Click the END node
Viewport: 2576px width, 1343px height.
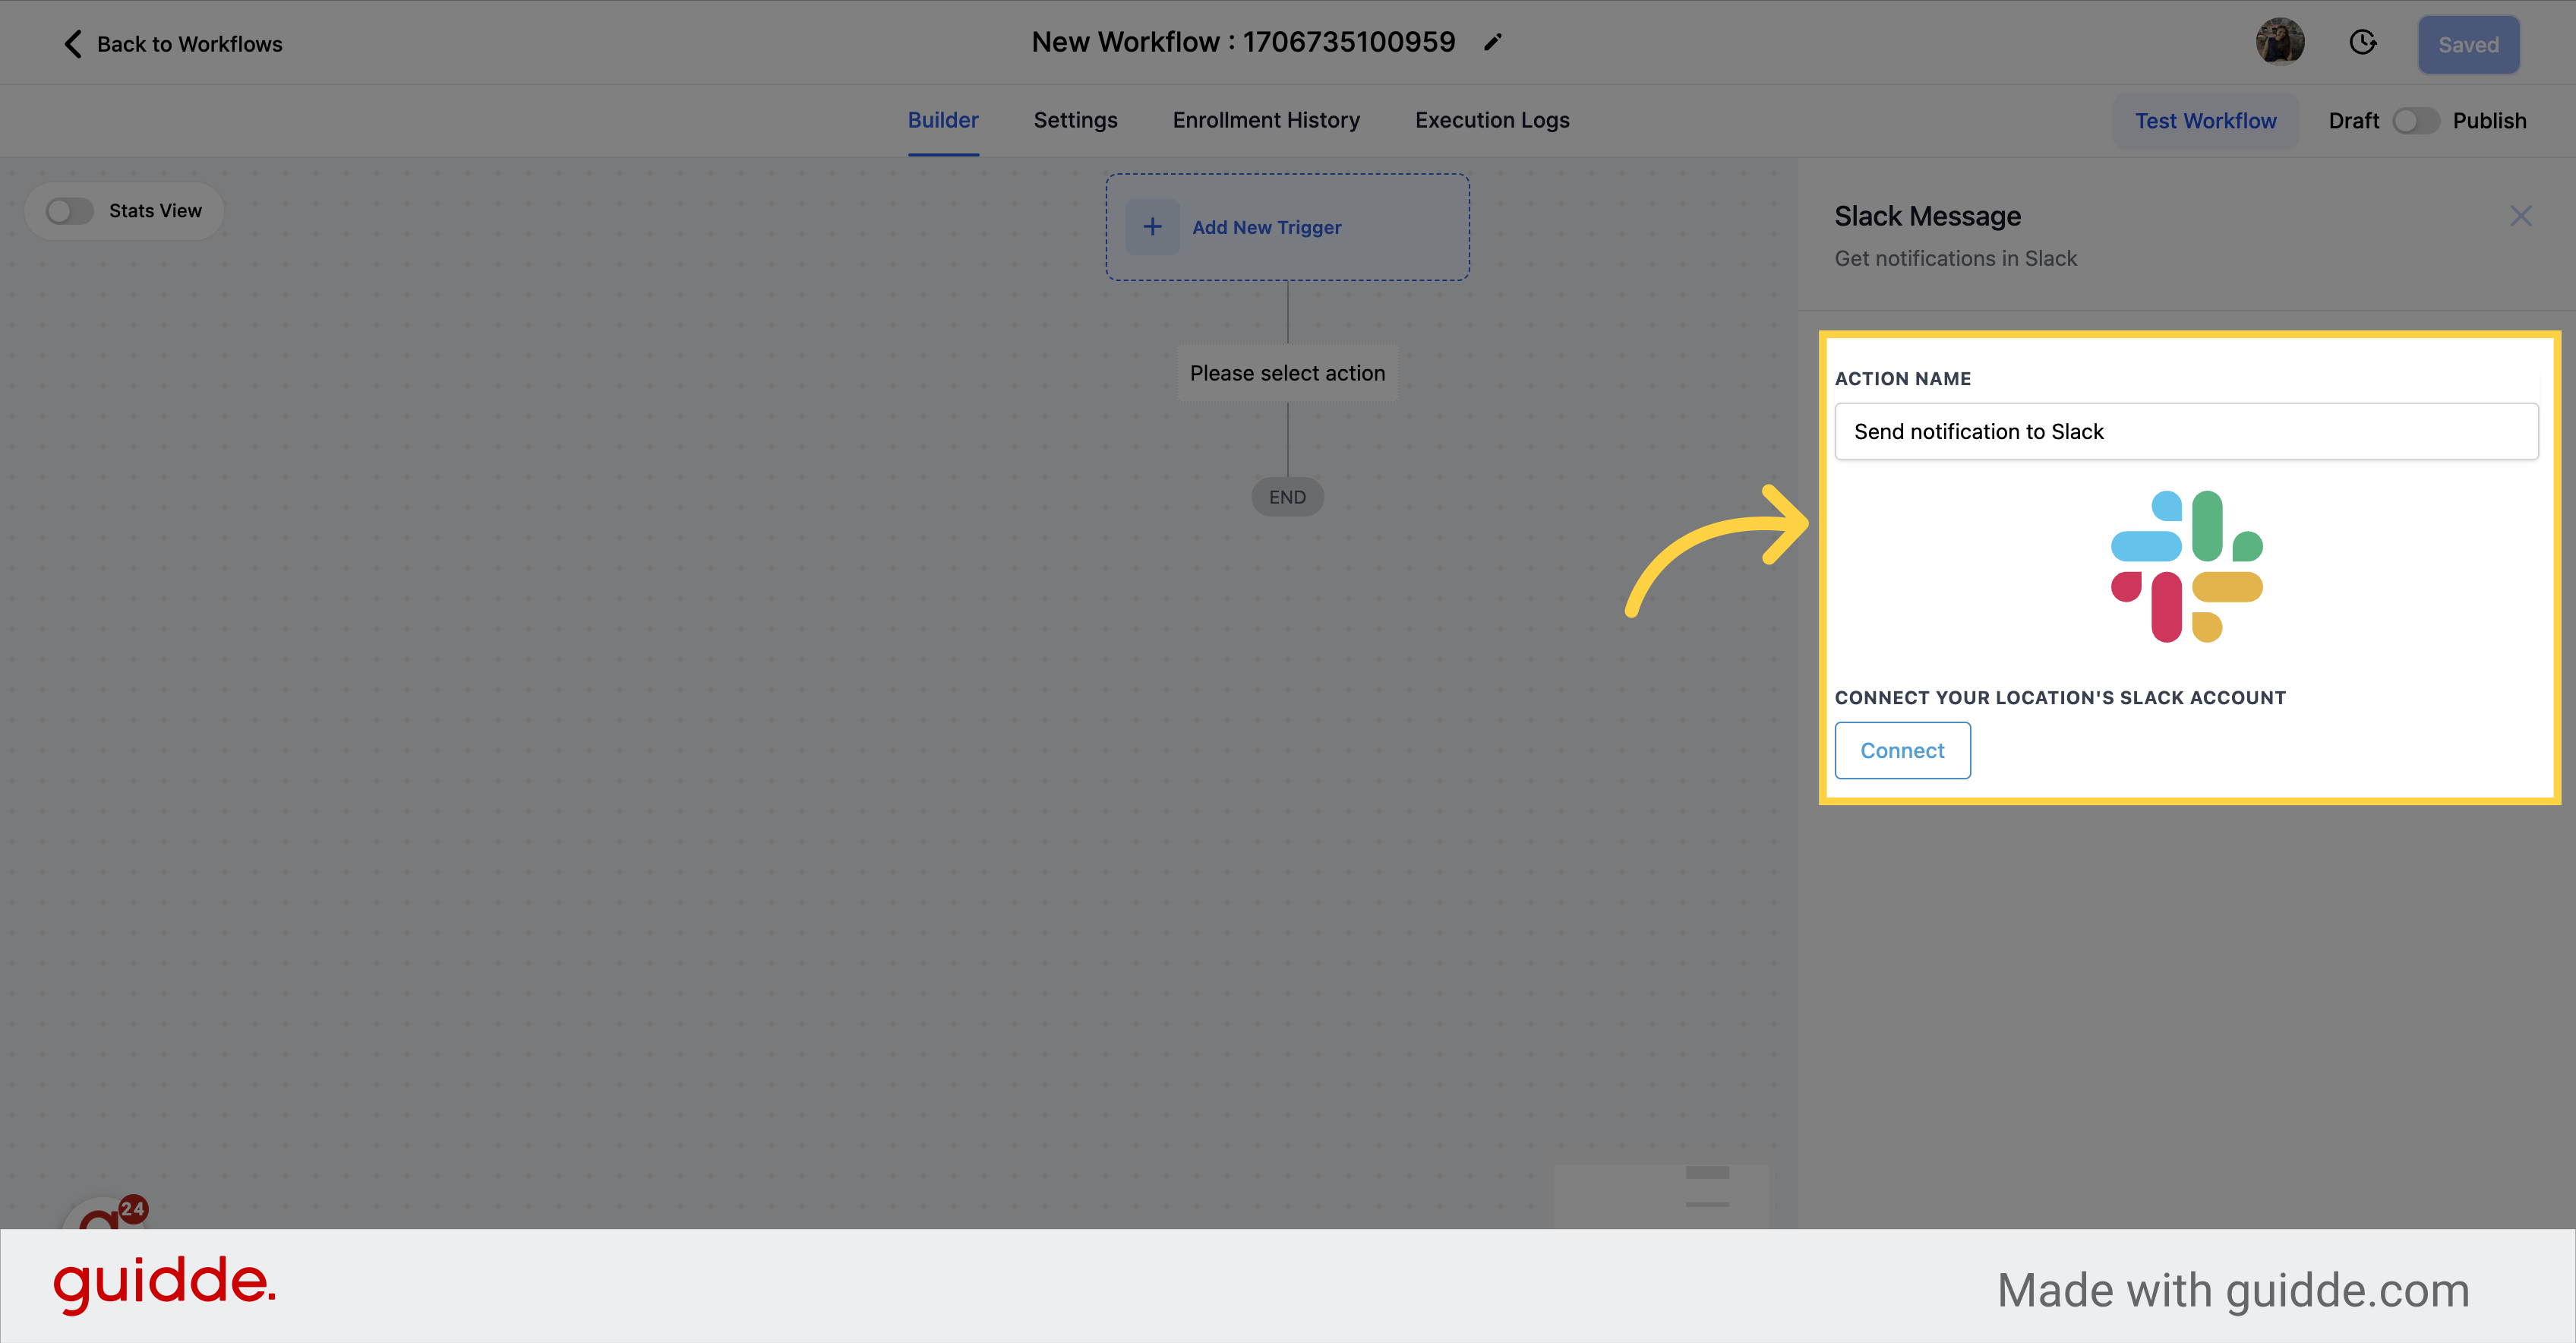pos(1287,497)
